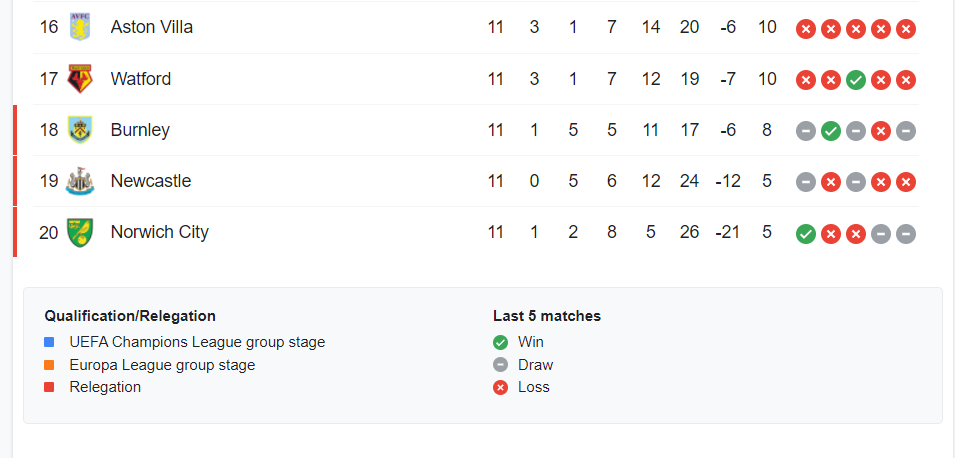Click the orange Europa League legend swatch

[x=50, y=365]
